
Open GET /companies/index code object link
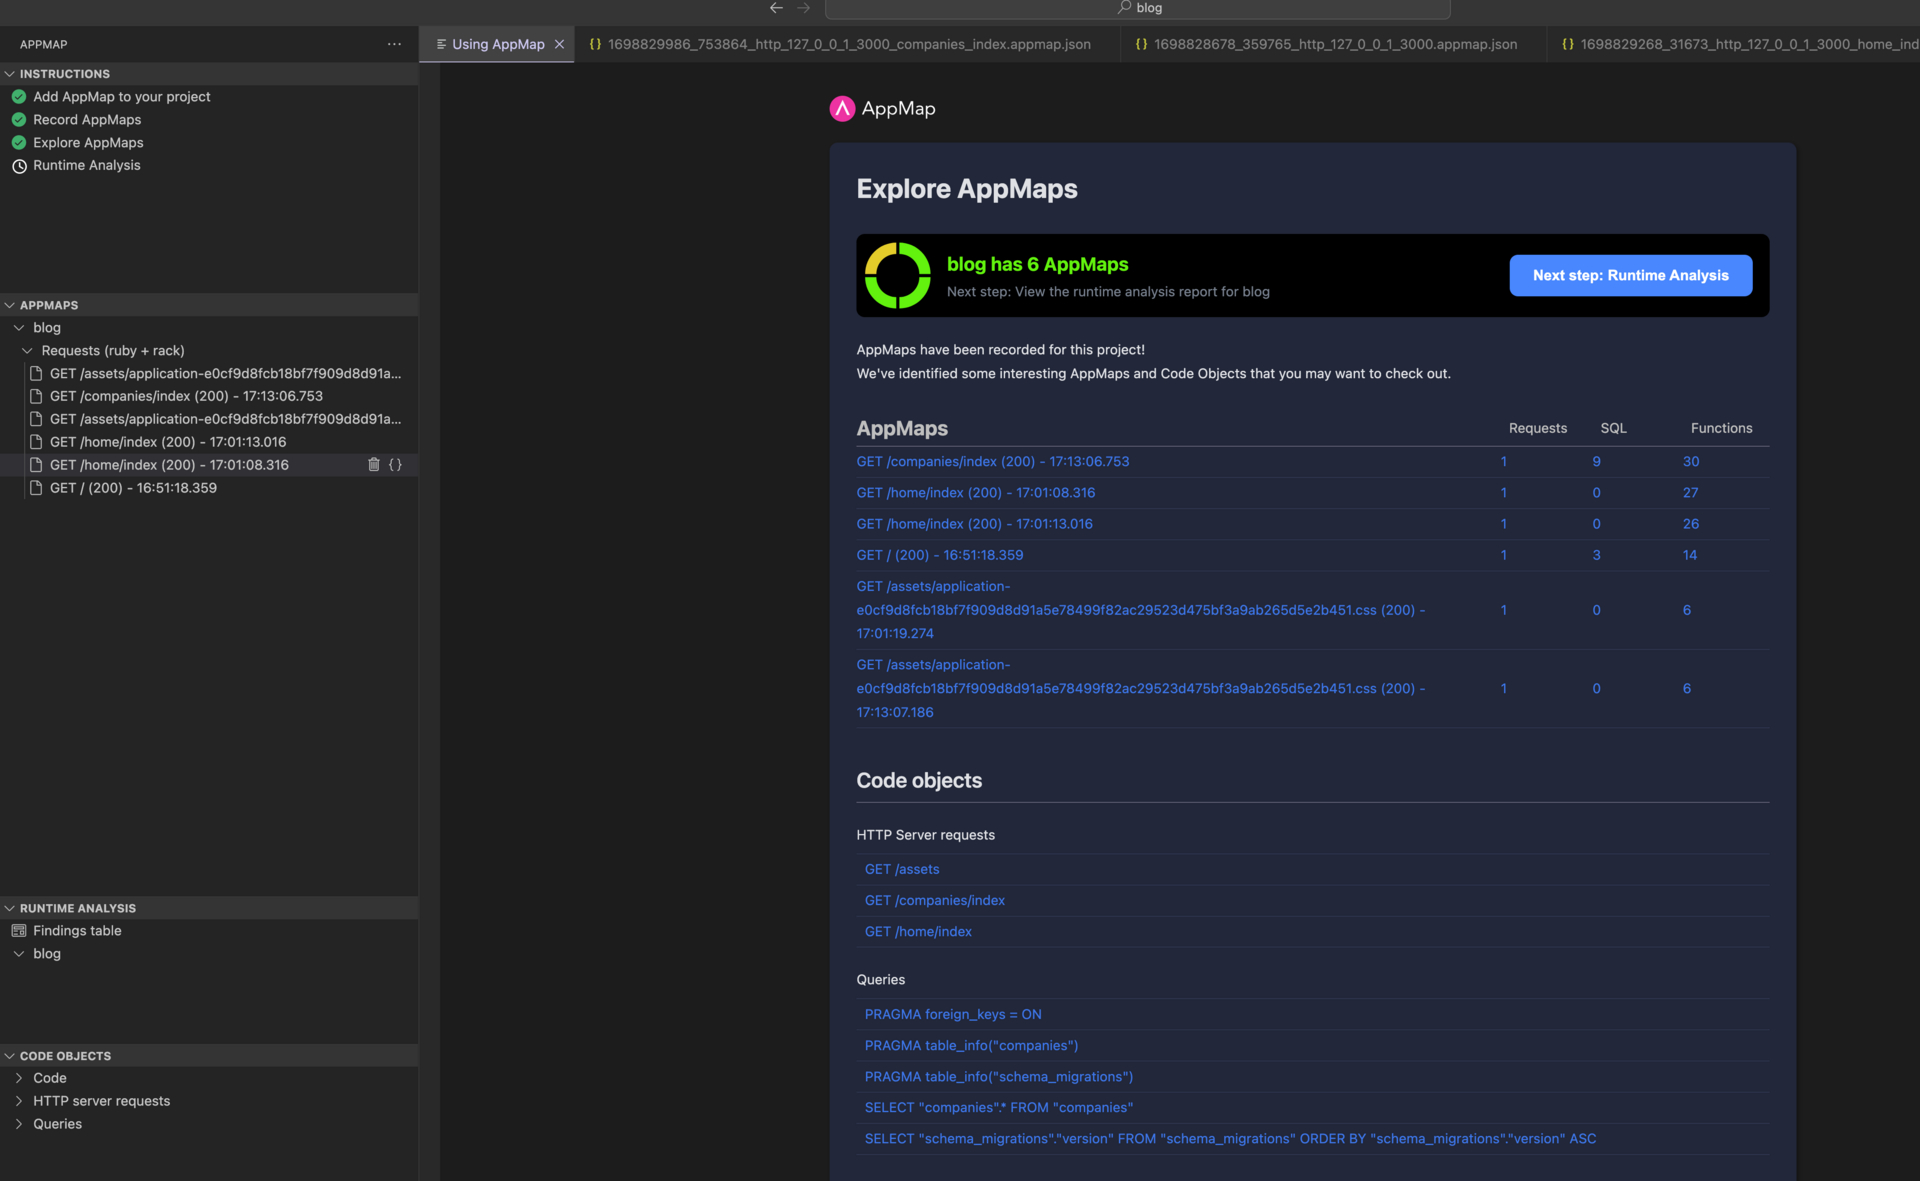934,901
